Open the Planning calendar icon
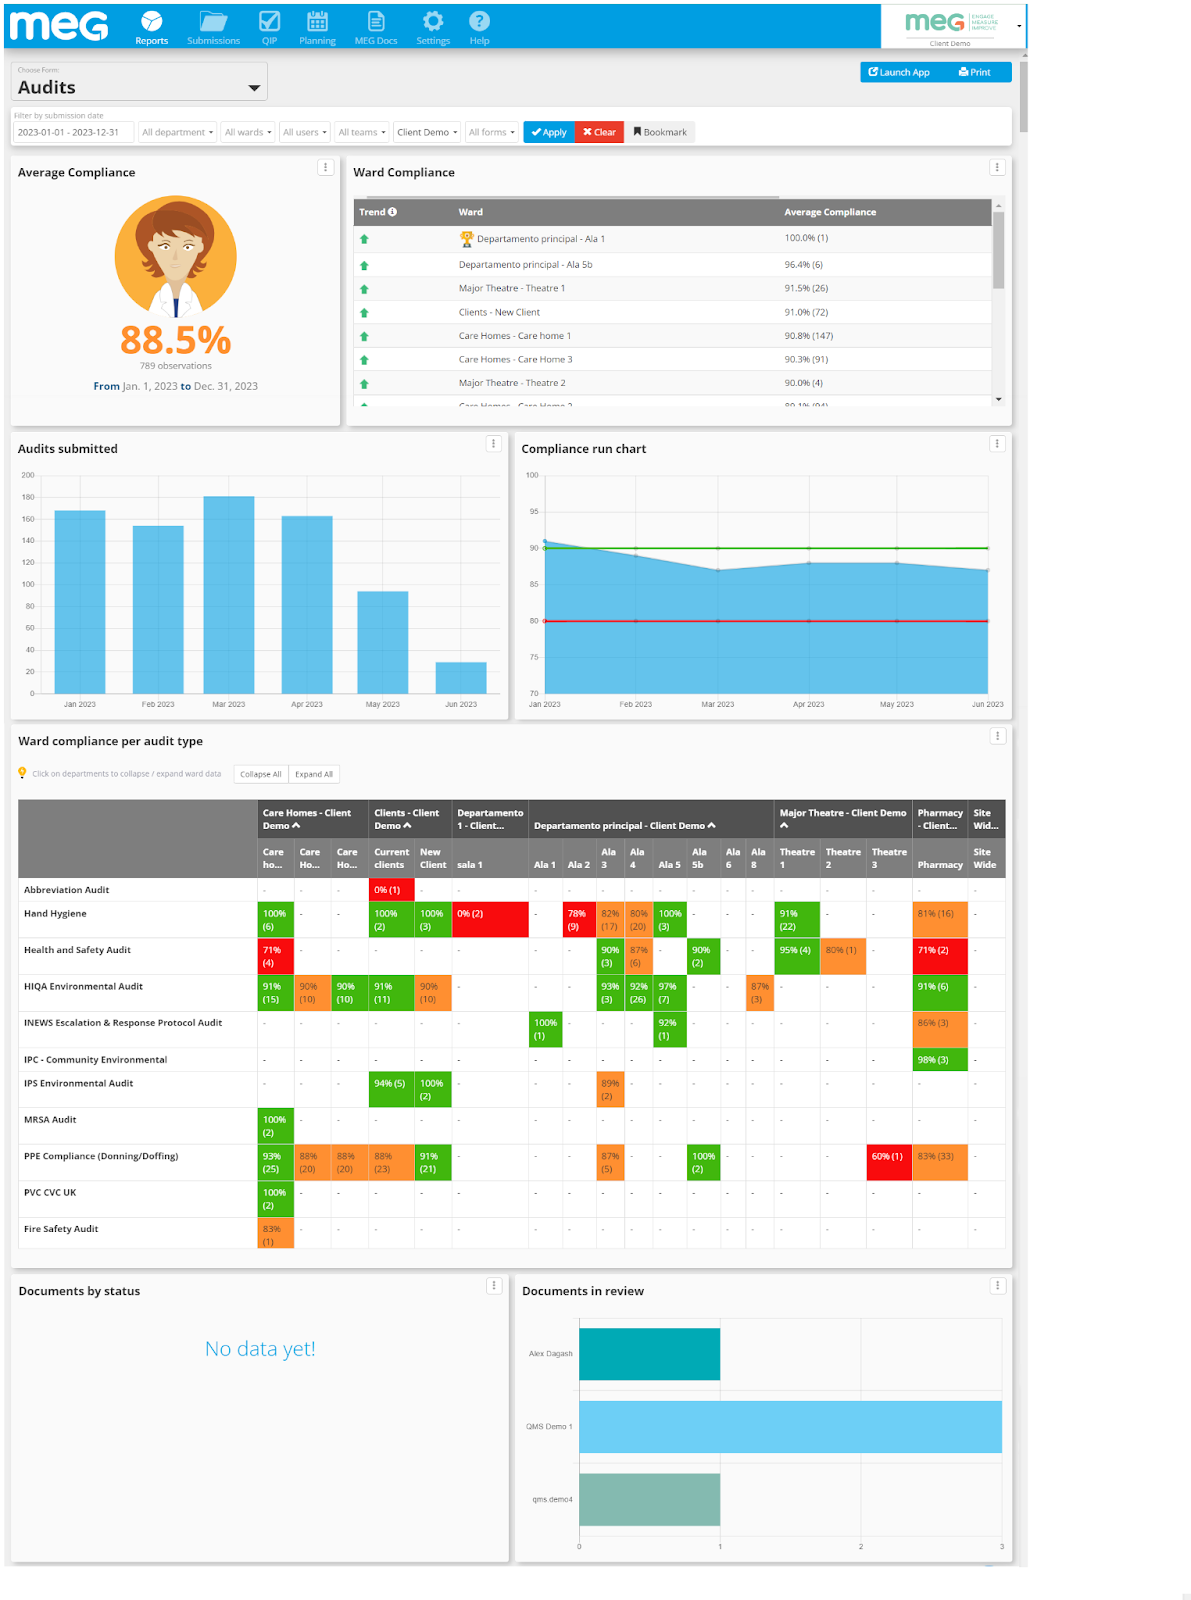This screenshot has width=1191, height=1600. [317, 21]
